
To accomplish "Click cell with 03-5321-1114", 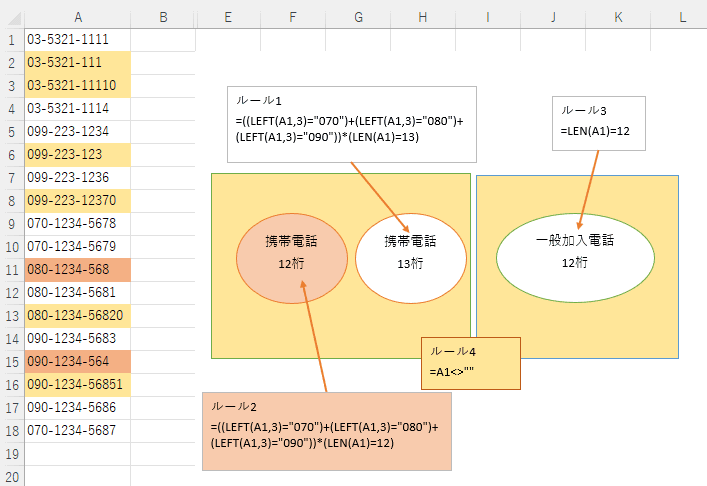I will coord(78,109).
